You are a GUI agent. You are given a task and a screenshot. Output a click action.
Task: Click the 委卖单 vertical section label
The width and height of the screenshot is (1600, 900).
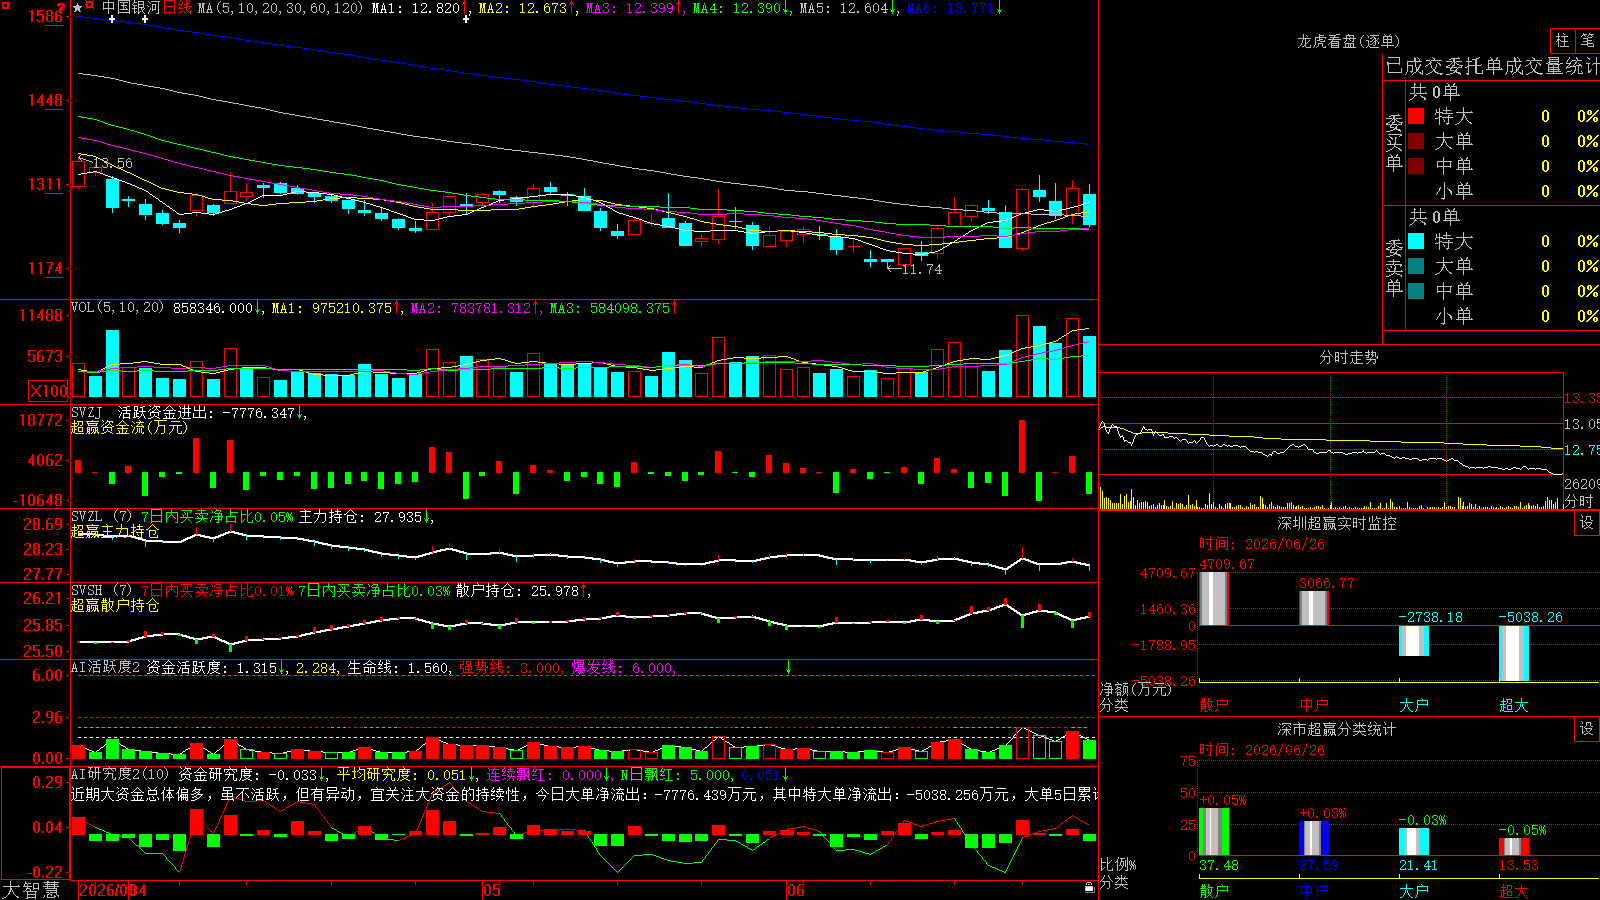pos(1394,267)
